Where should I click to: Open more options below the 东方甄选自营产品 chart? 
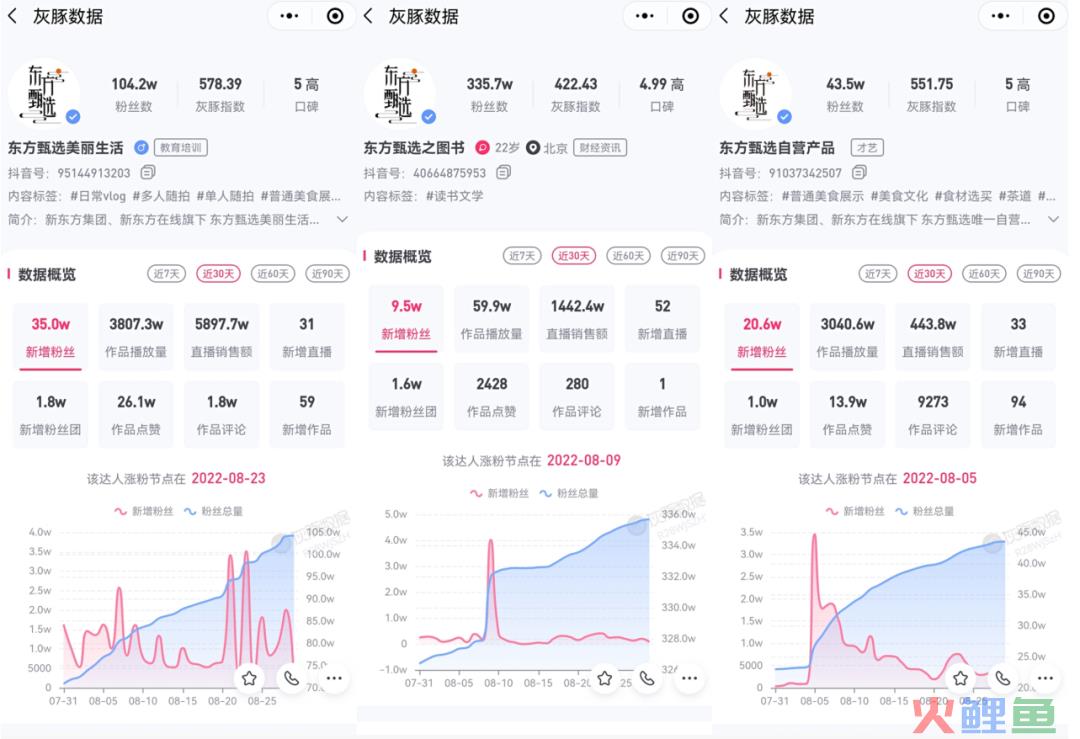pos(1045,678)
